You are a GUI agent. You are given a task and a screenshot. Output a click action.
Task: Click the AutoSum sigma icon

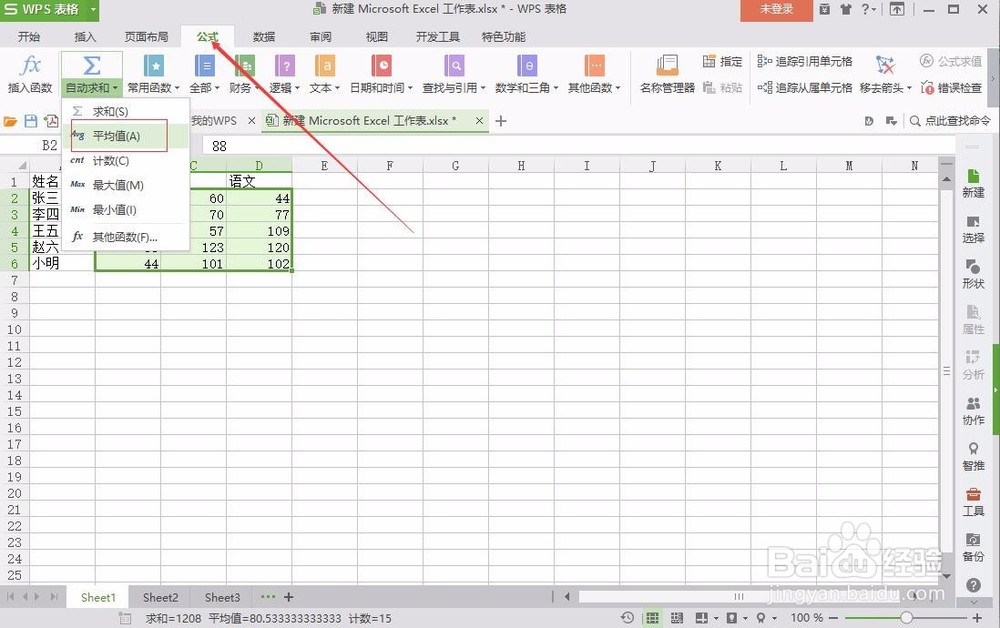[x=91, y=66]
